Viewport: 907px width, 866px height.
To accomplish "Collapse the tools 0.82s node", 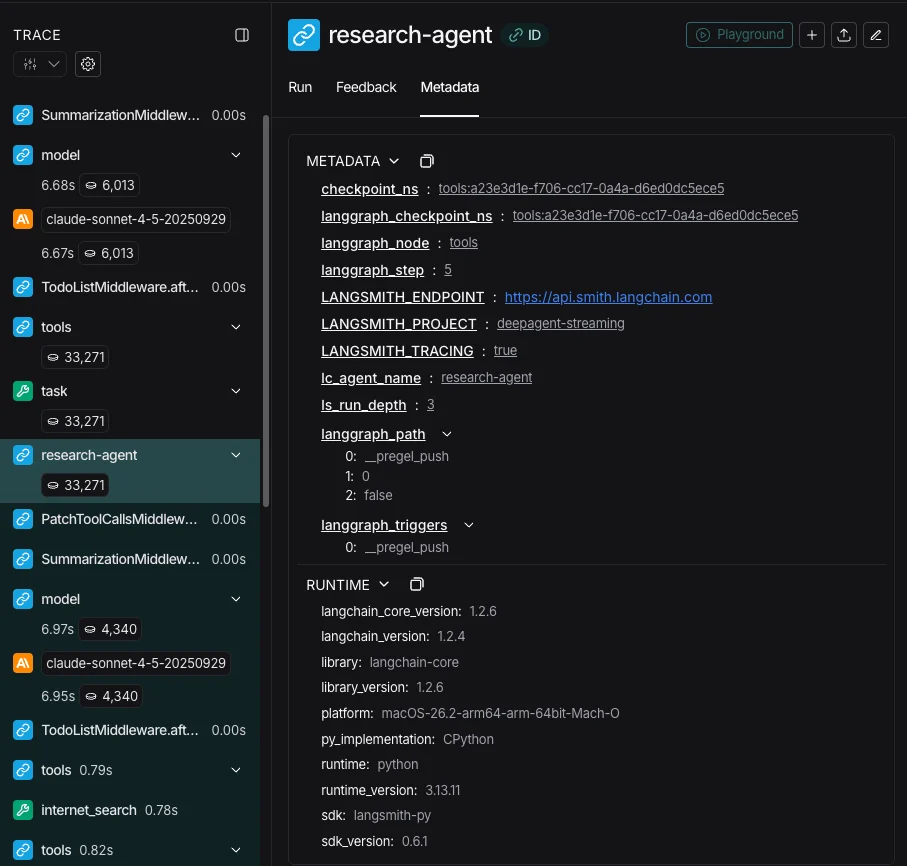I will click(x=235, y=850).
